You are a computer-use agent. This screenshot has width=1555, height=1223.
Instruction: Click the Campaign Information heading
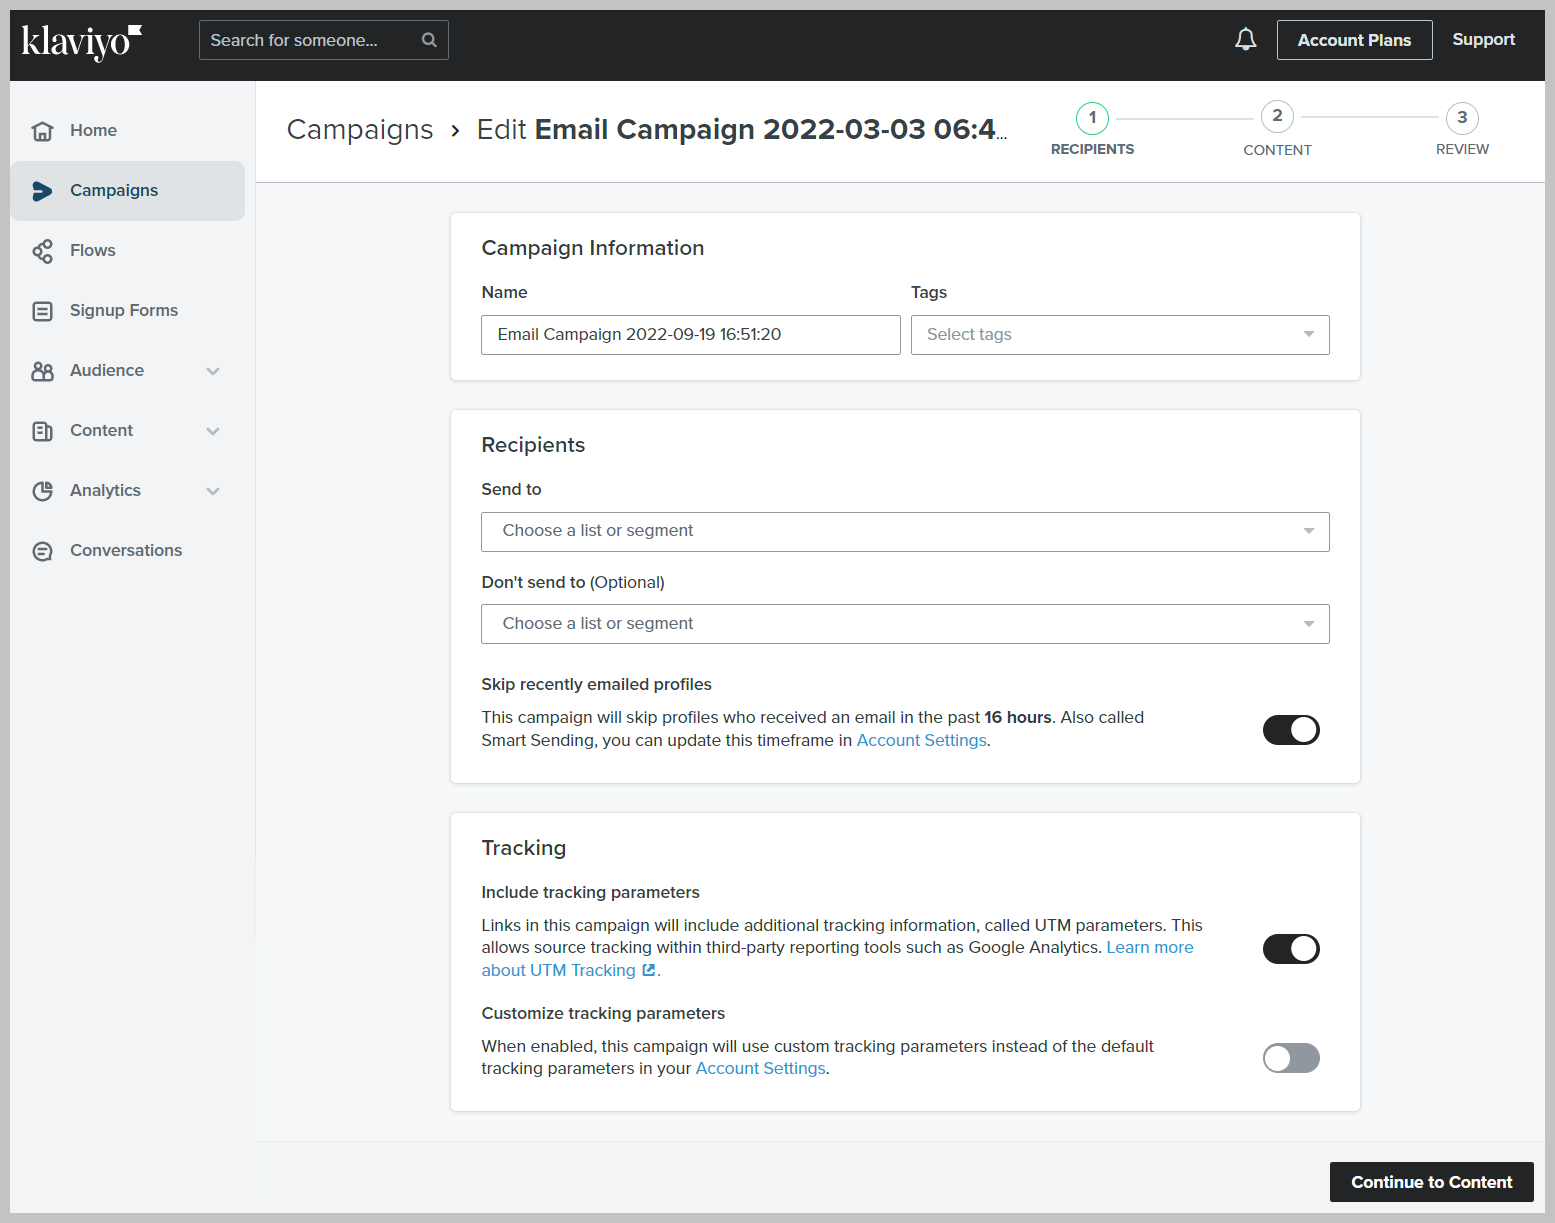click(x=593, y=248)
